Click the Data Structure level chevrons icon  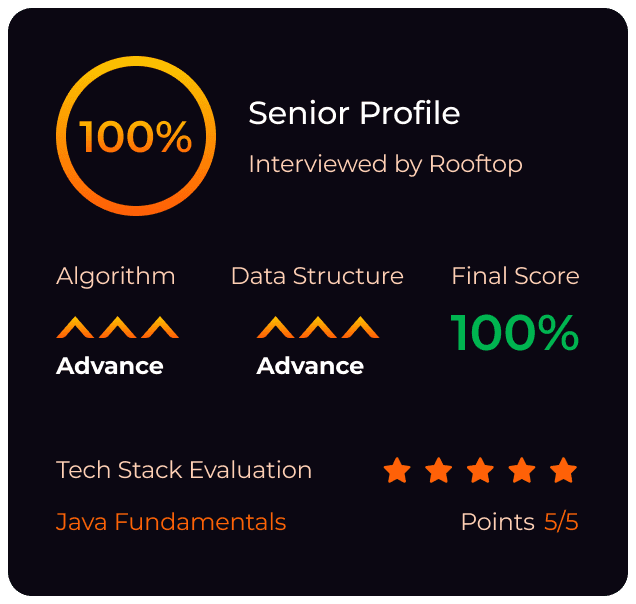coord(317,327)
